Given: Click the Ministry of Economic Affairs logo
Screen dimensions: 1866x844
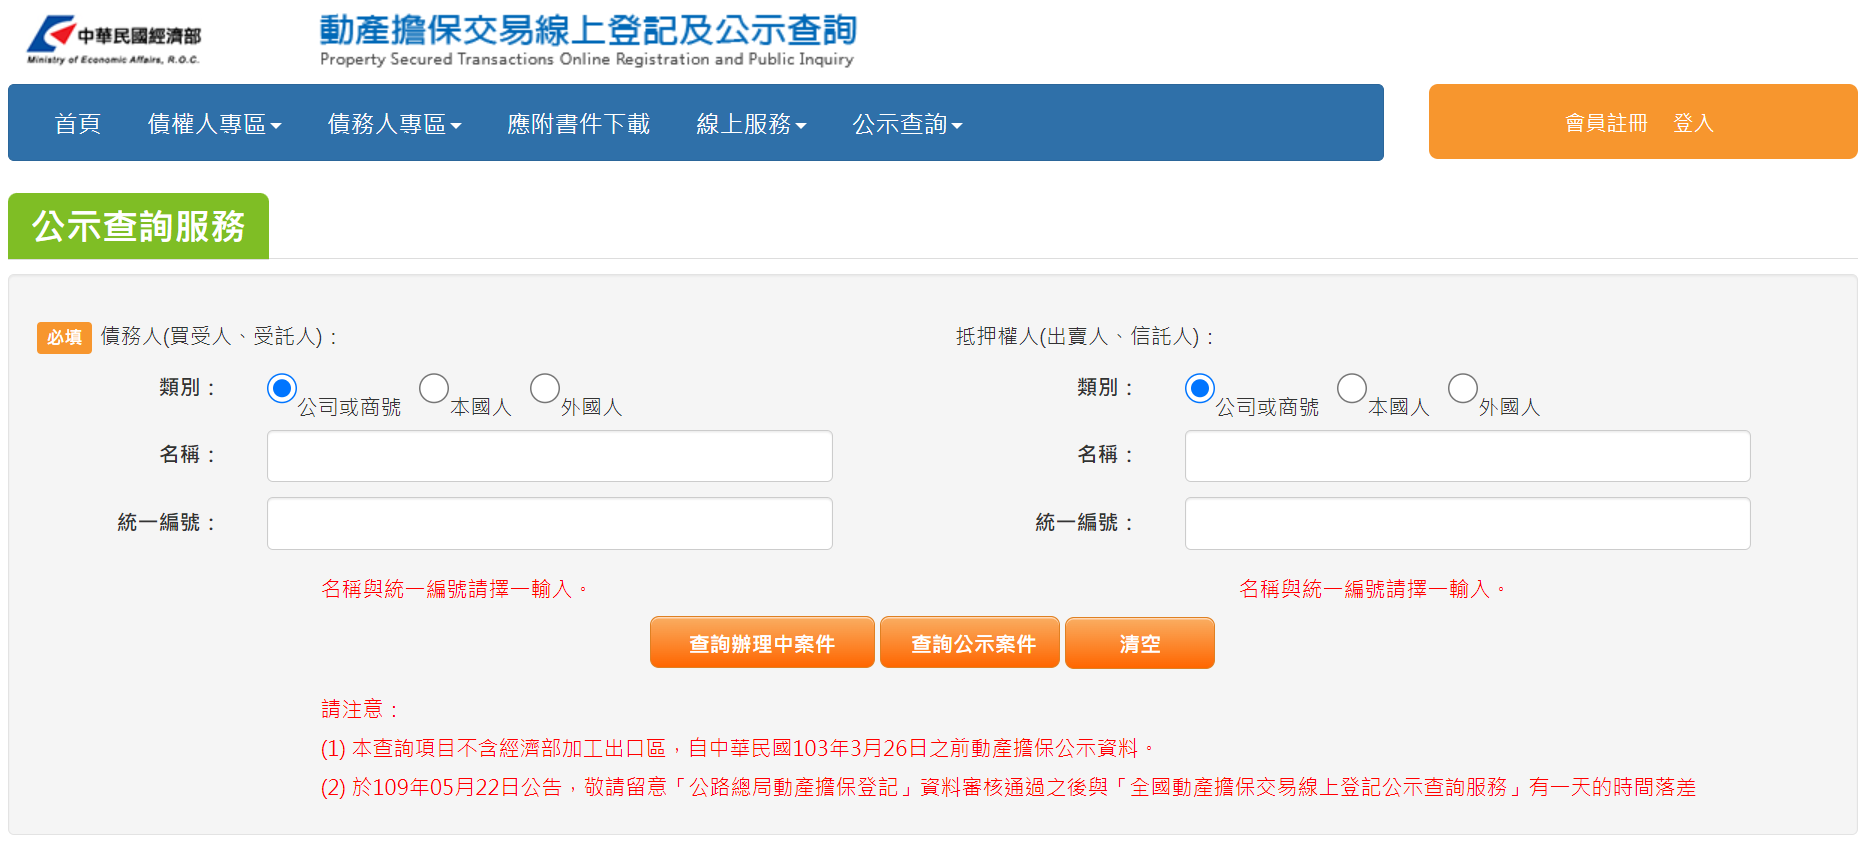Looking at the screenshot, I should click(114, 40).
